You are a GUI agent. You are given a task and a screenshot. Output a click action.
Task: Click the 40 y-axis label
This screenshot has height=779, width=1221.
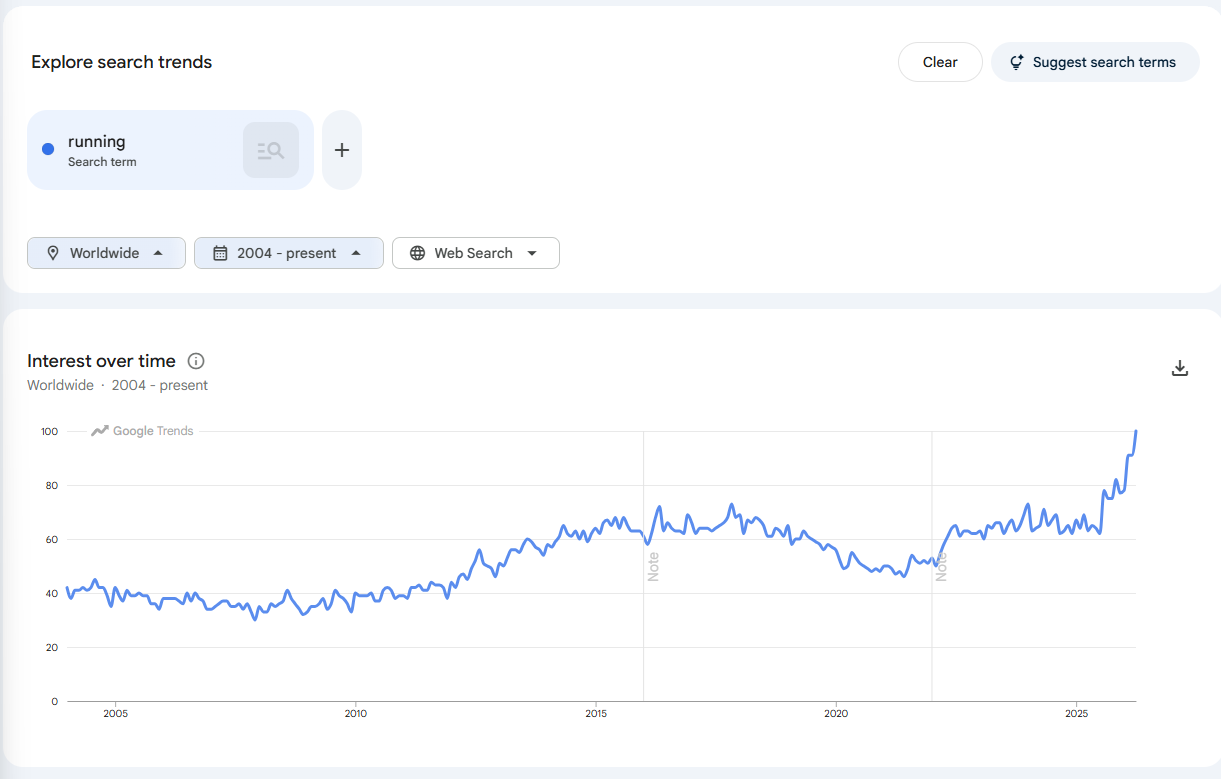coord(52,593)
